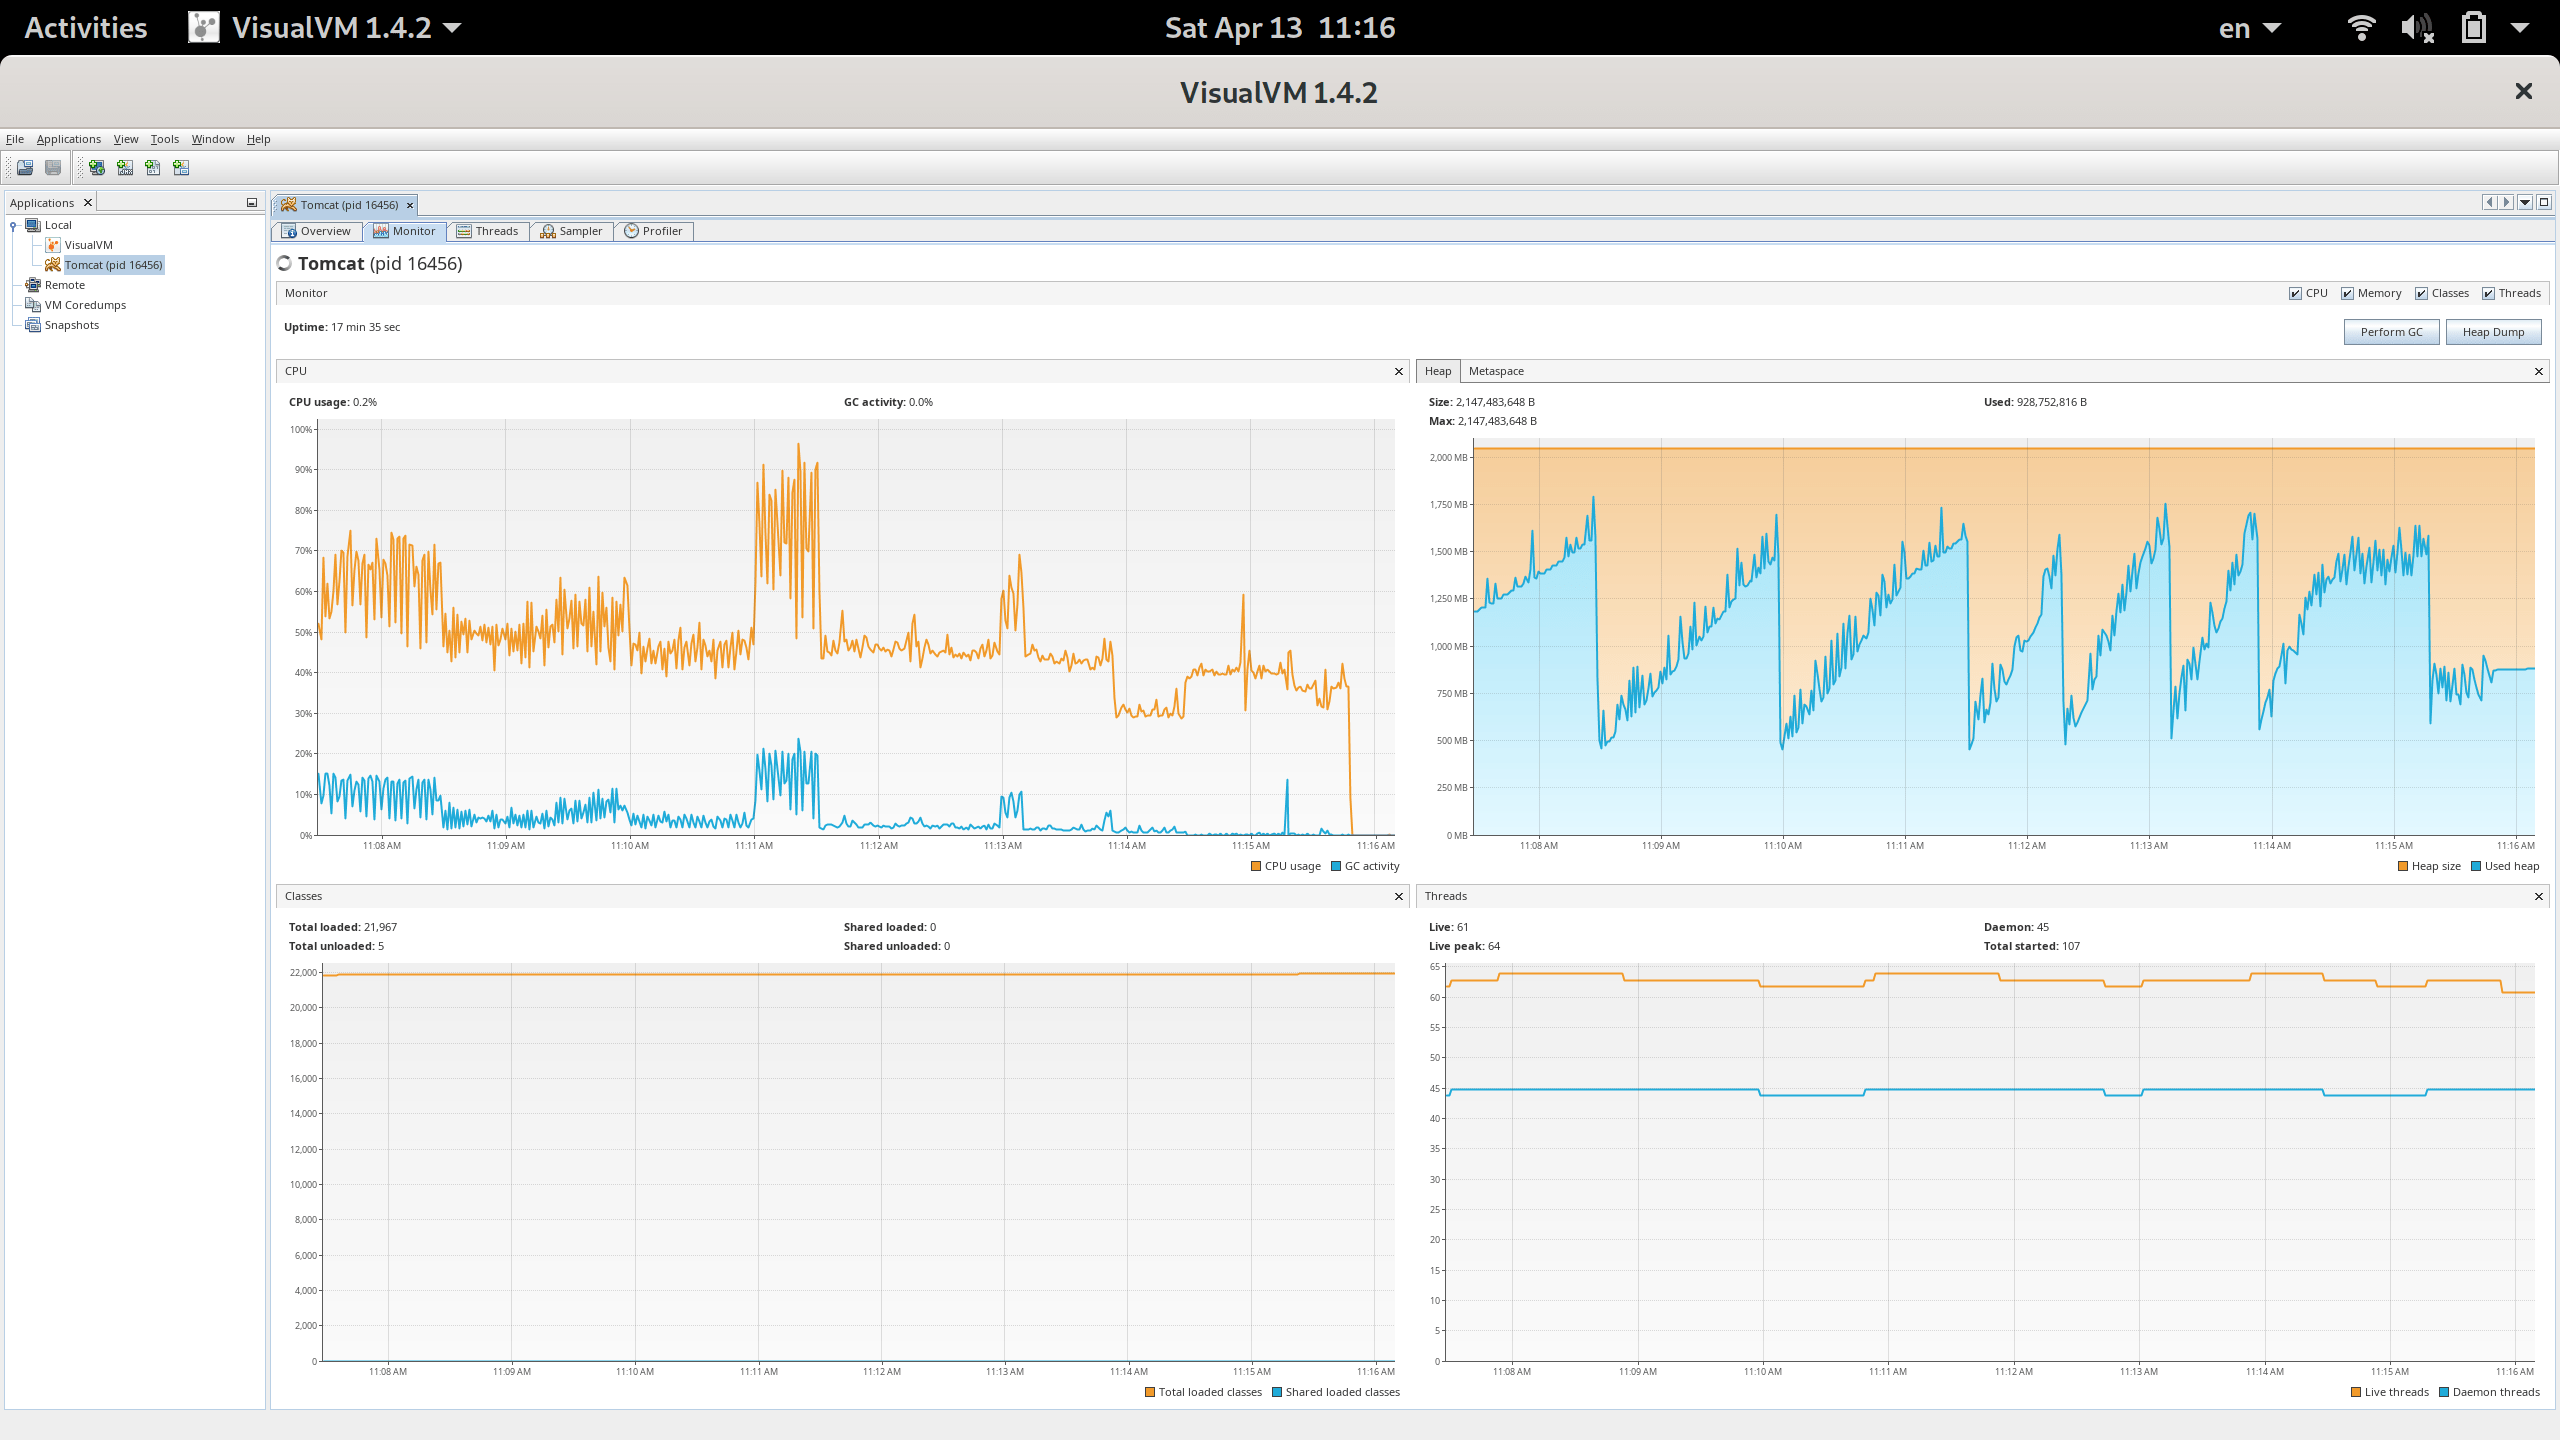
Task: Collapse the Local tree node
Action: pos(13,225)
